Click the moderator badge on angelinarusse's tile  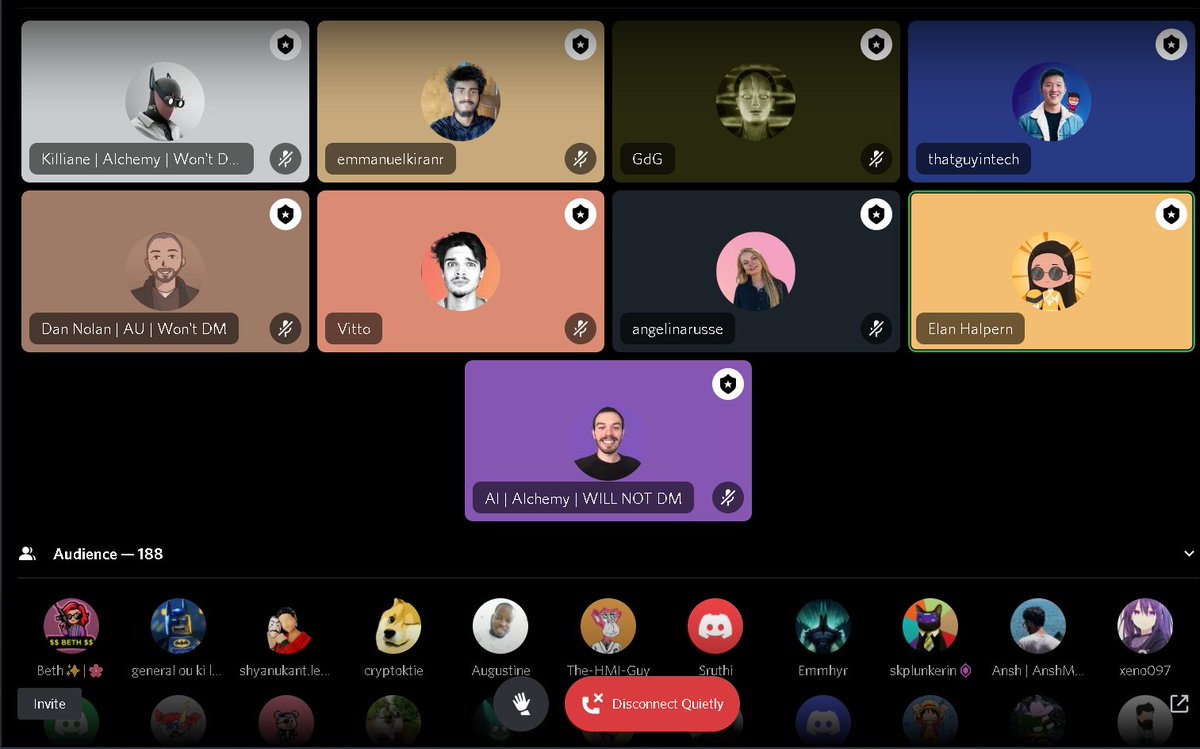[x=877, y=214]
